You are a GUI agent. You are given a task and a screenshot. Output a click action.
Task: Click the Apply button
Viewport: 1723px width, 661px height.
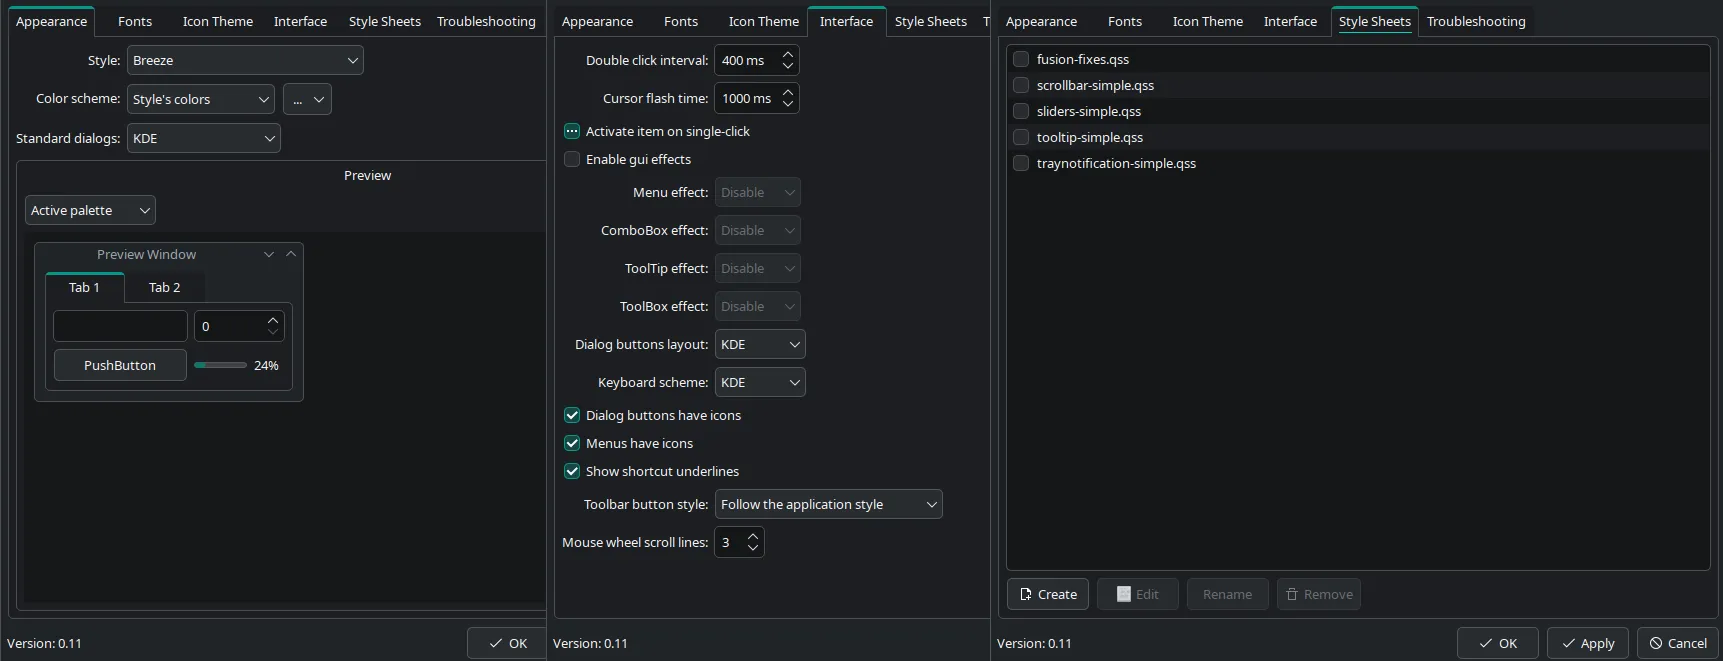tap(1587, 643)
